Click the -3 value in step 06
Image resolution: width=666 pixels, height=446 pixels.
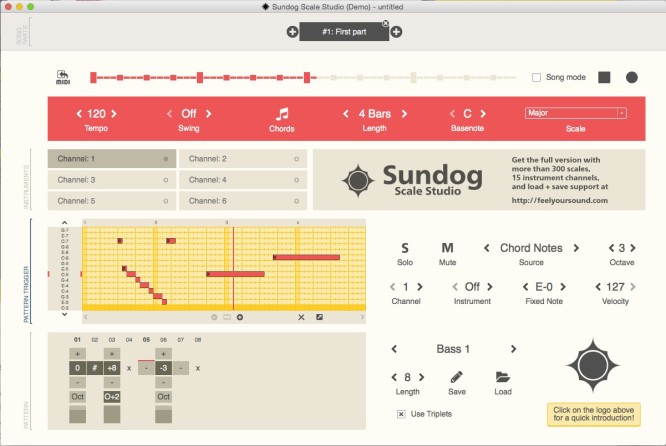point(164,368)
